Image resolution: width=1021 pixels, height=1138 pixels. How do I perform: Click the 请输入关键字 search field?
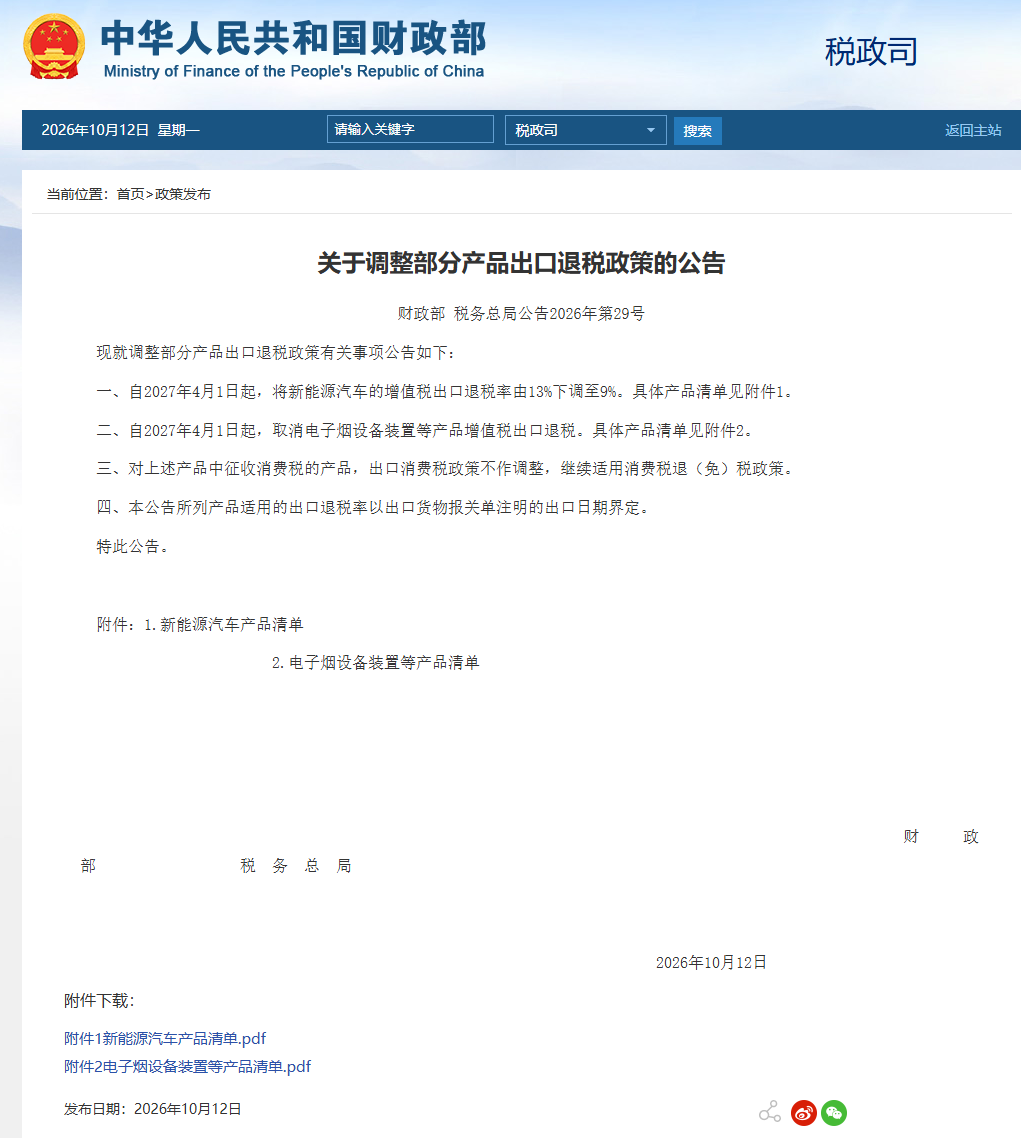pos(410,129)
